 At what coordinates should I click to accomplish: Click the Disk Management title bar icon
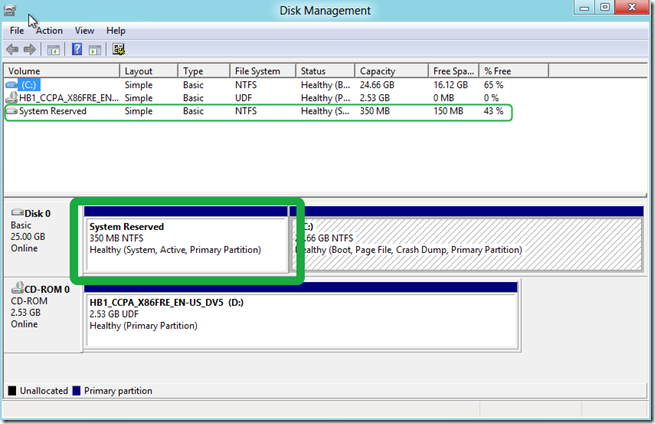tap(10, 10)
